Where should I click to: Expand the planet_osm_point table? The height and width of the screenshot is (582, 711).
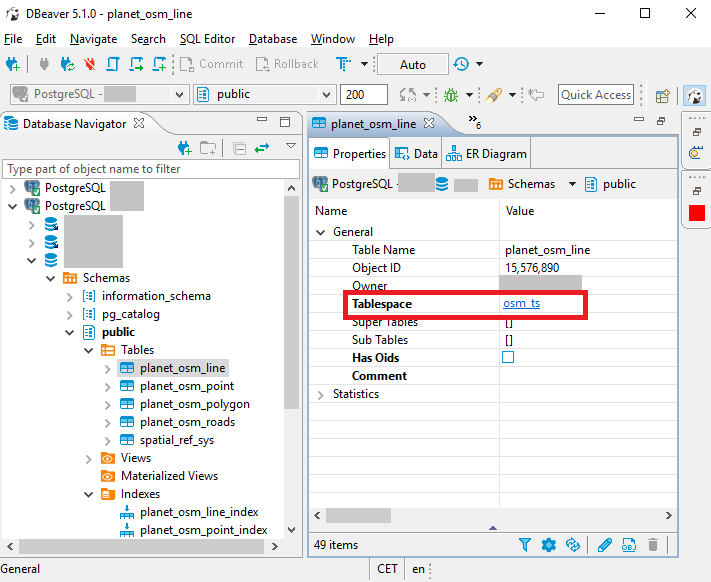[x=107, y=387]
